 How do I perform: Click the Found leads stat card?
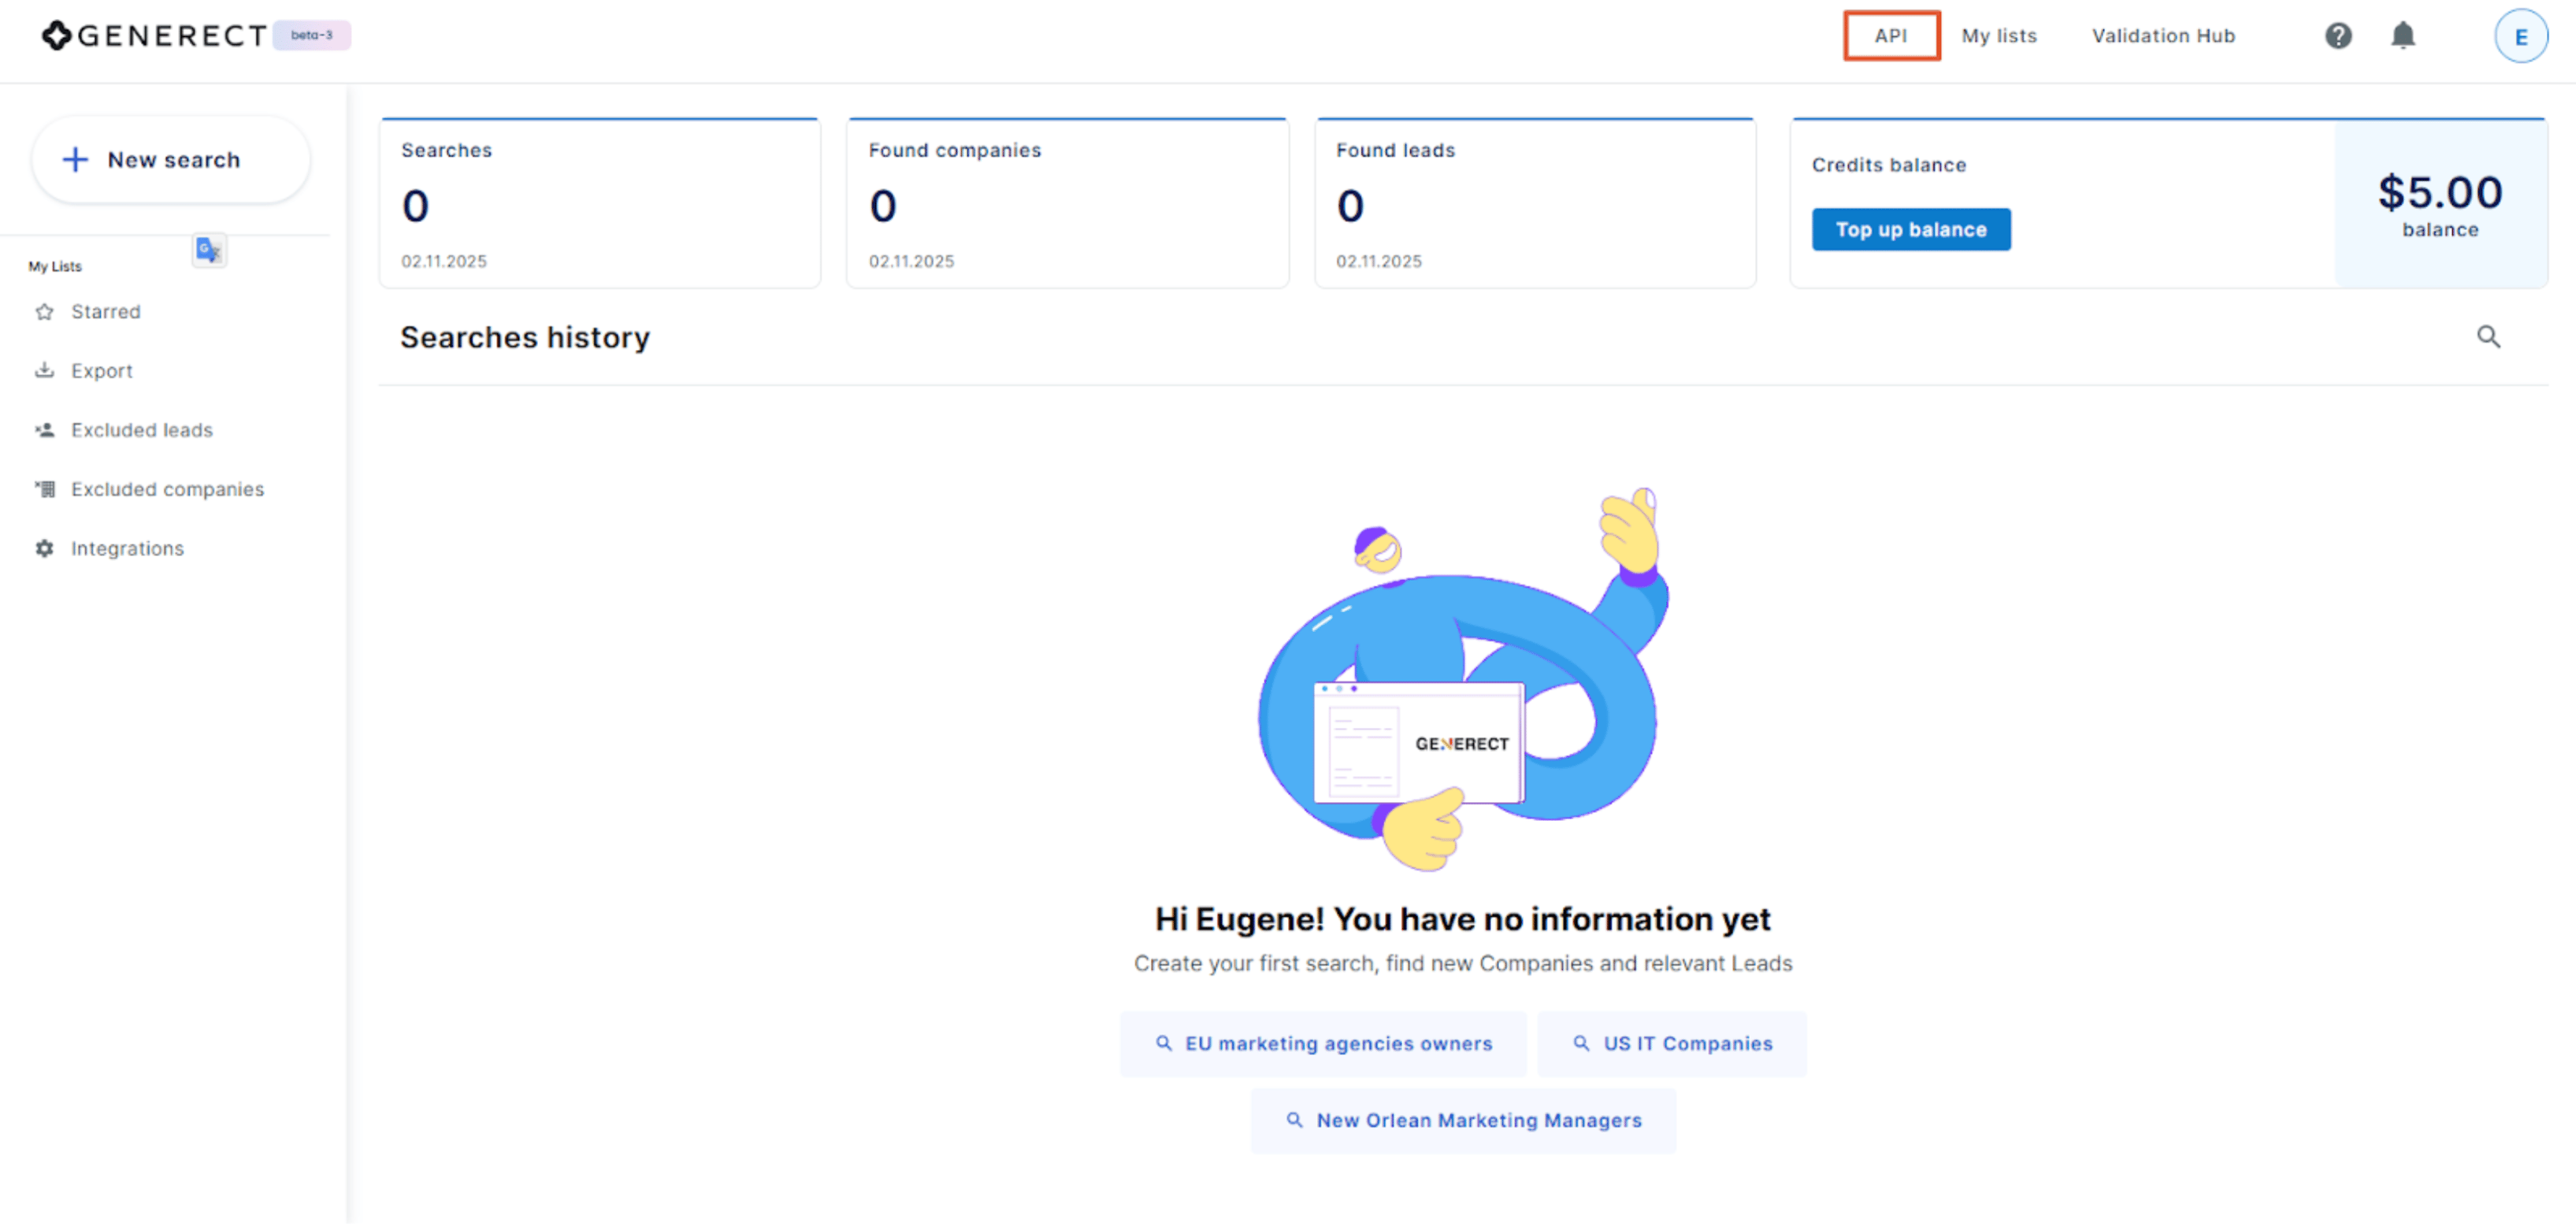(1535, 203)
